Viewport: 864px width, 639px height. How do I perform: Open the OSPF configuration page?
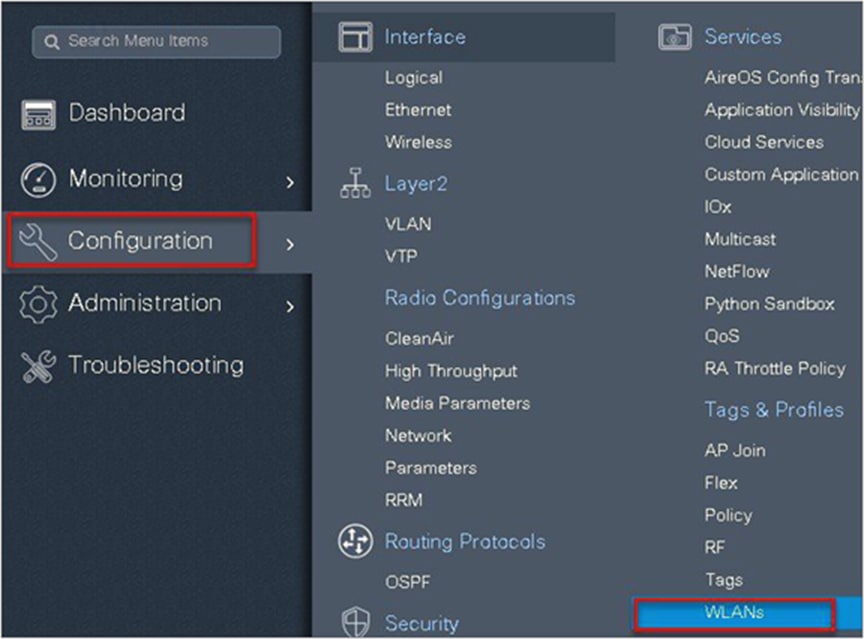click(408, 582)
